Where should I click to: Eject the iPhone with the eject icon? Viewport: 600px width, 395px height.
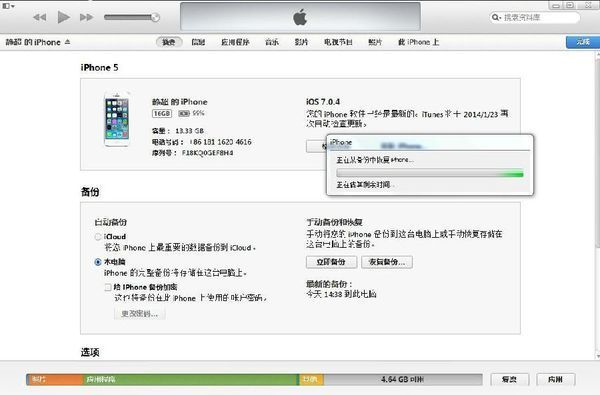(67, 42)
